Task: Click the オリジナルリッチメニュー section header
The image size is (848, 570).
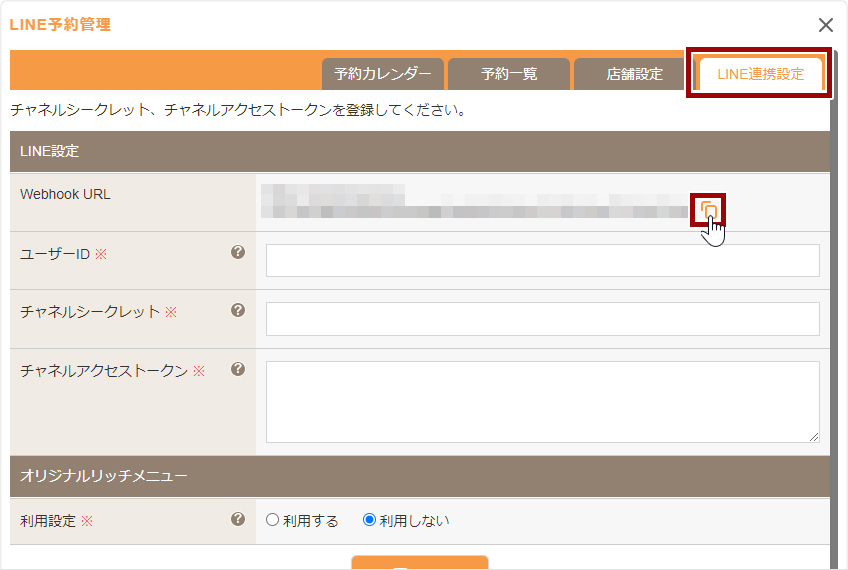Action: (420, 476)
